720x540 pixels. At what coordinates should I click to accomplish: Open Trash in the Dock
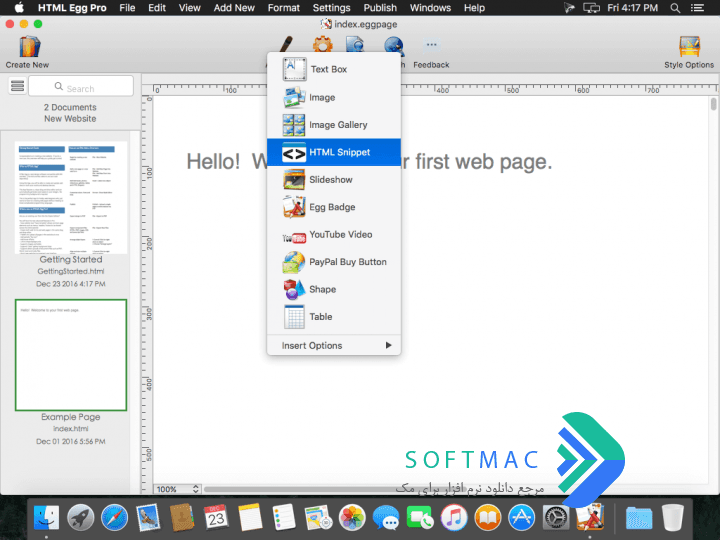(x=673, y=518)
